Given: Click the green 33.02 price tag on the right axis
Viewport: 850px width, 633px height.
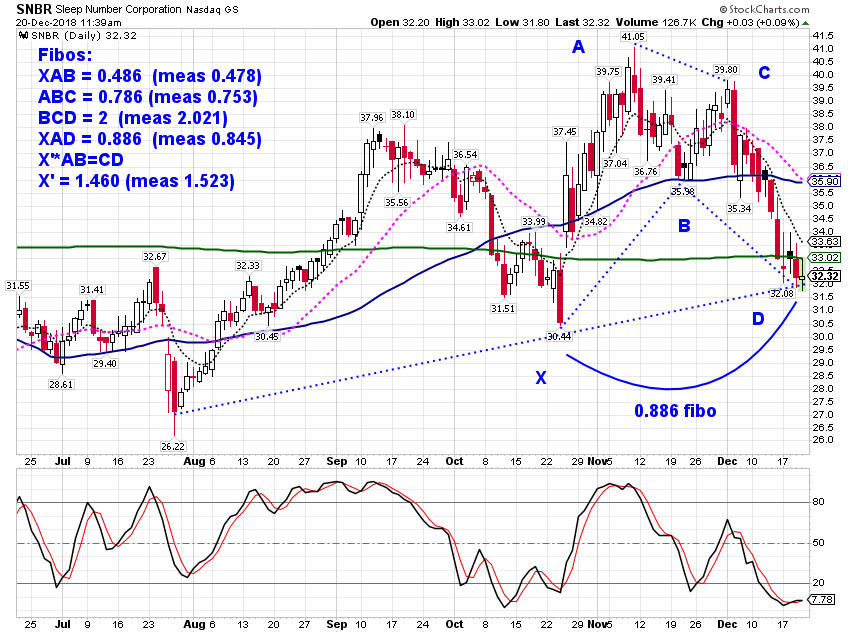Looking at the screenshot, I should click(x=826, y=257).
